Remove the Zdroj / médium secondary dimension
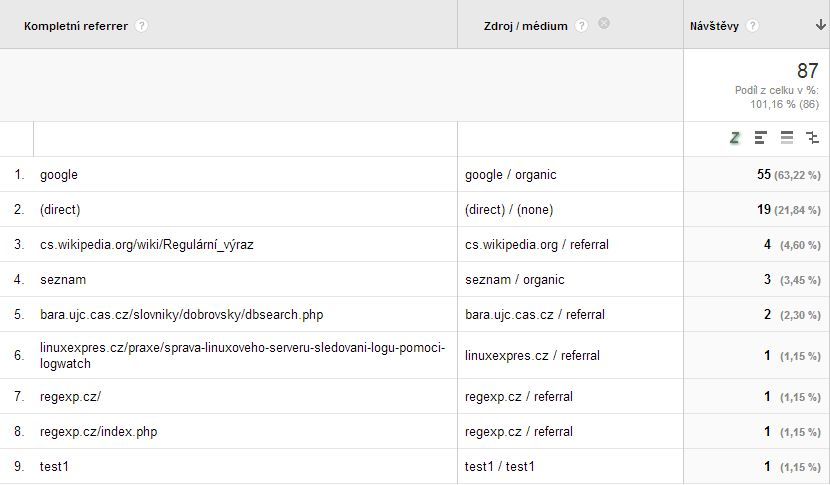The image size is (830, 485). (604, 23)
